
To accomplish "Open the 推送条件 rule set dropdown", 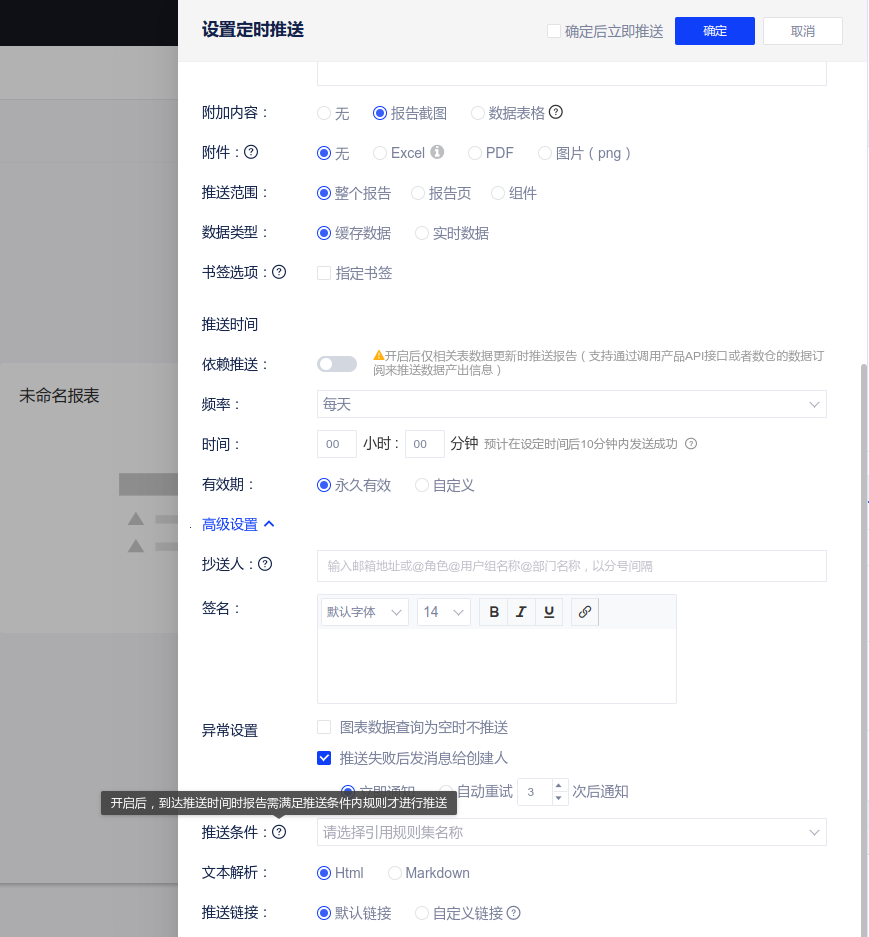I will point(571,832).
